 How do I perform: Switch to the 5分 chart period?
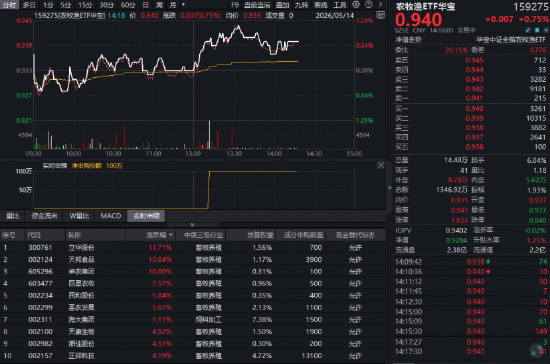[x=66, y=5]
